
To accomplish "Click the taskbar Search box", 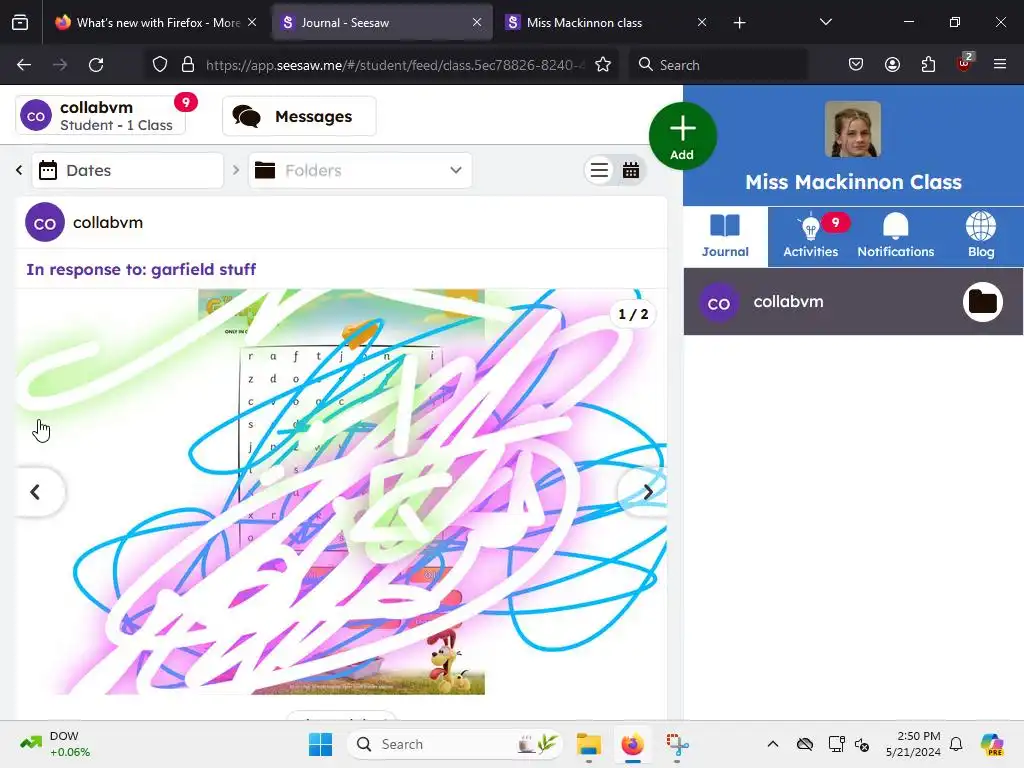I will click(456, 744).
